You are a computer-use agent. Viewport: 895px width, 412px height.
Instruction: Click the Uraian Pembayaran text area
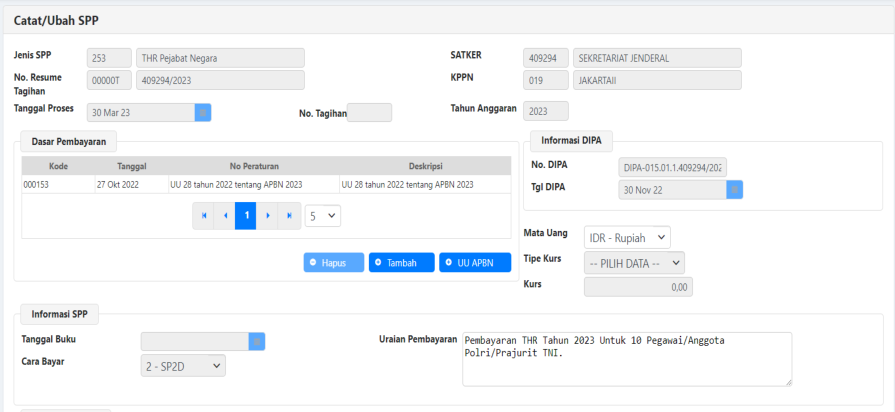pos(626,358)
